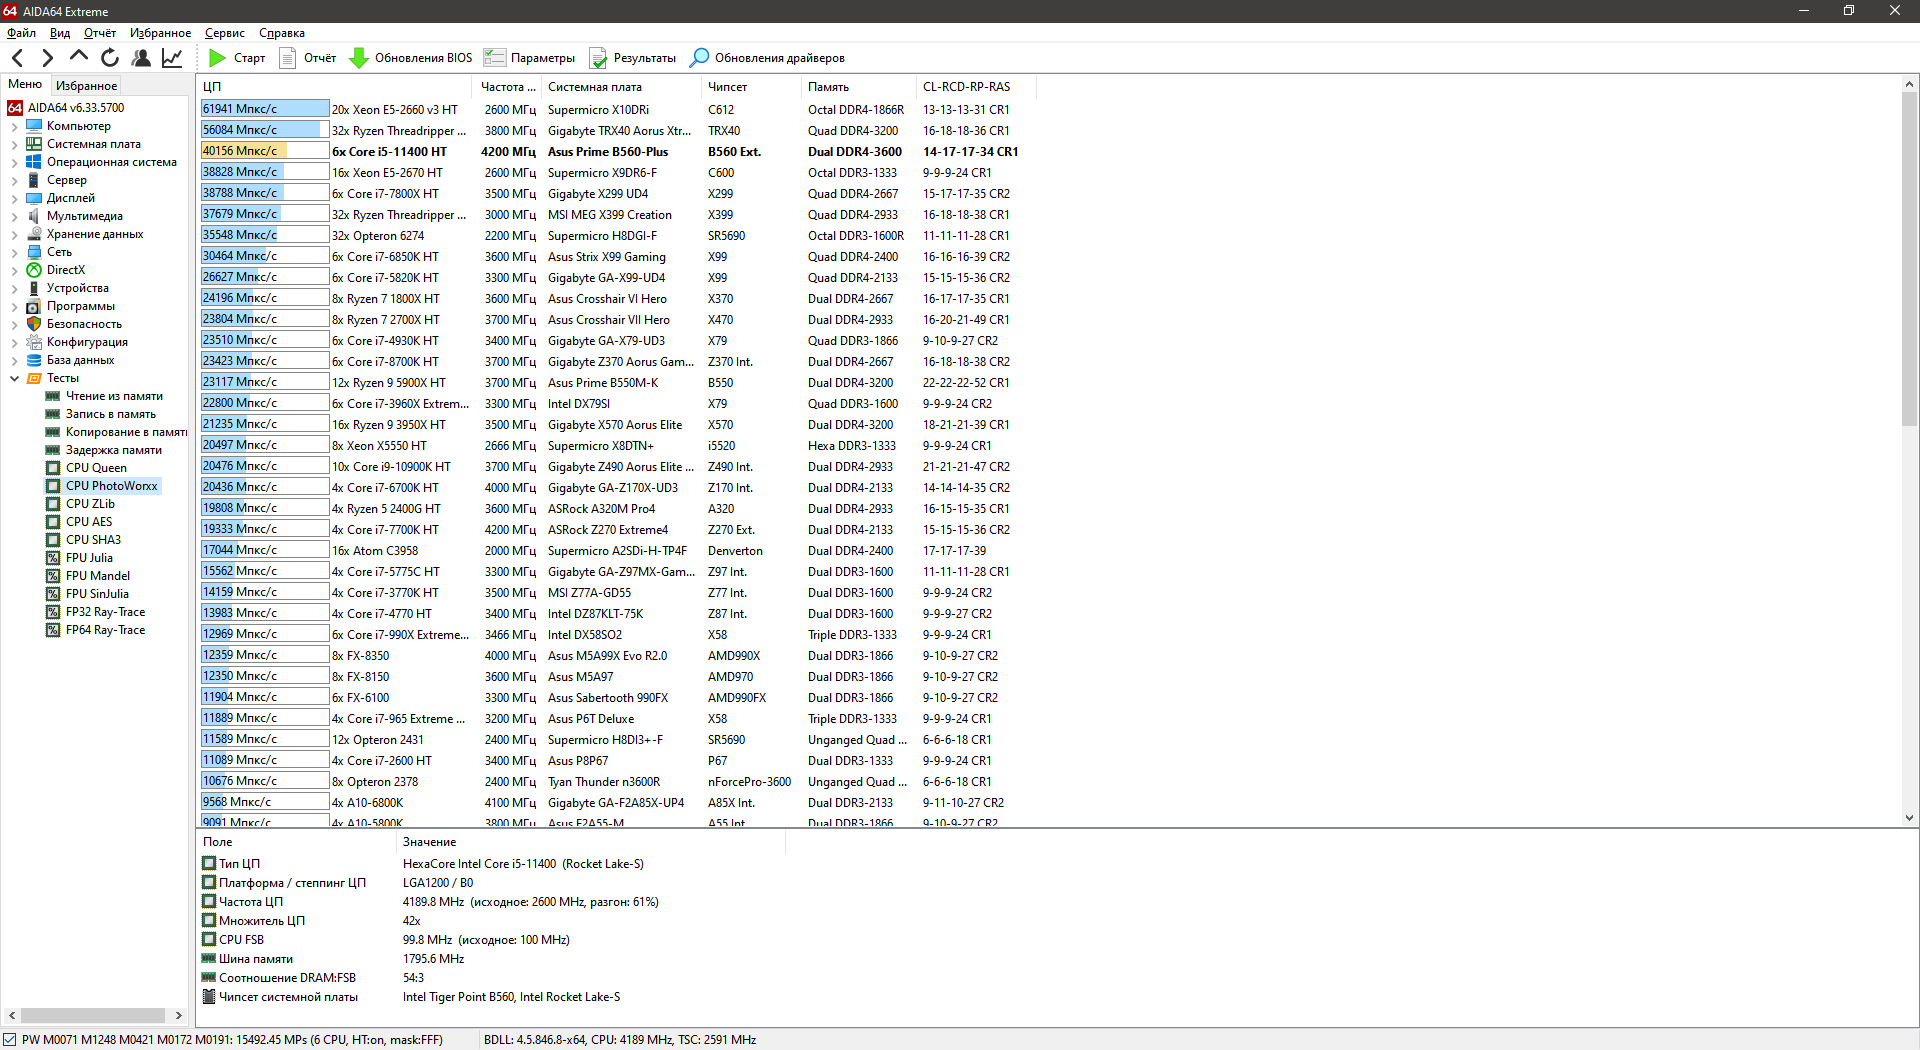Image resolution: width=1920 pixels, height=1050 pixels.
Task: Select the CPU Queen test
Action: click(96, 468)
